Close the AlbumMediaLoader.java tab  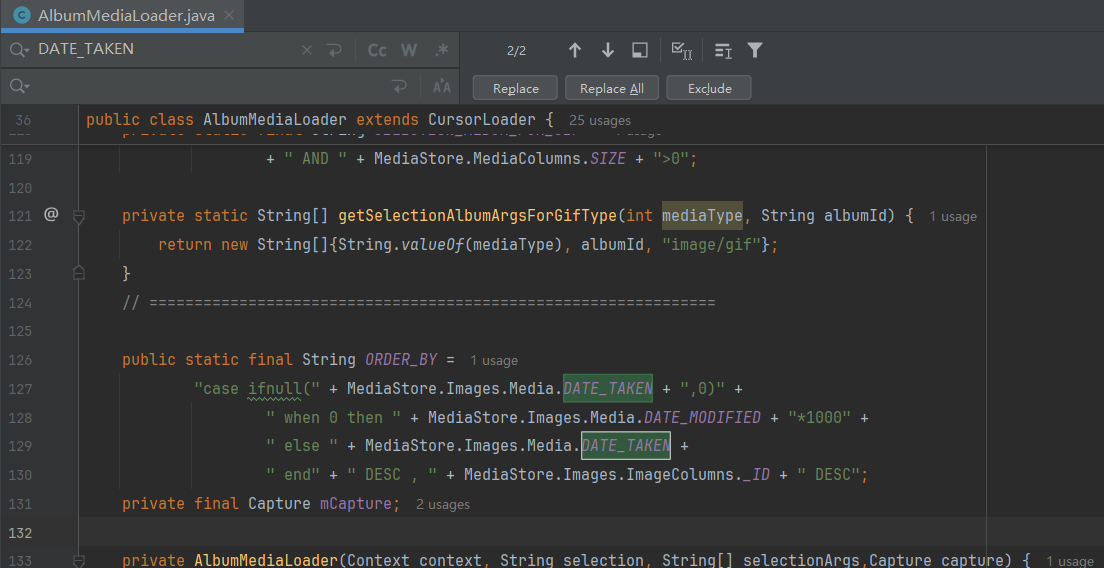pos(228,15)
